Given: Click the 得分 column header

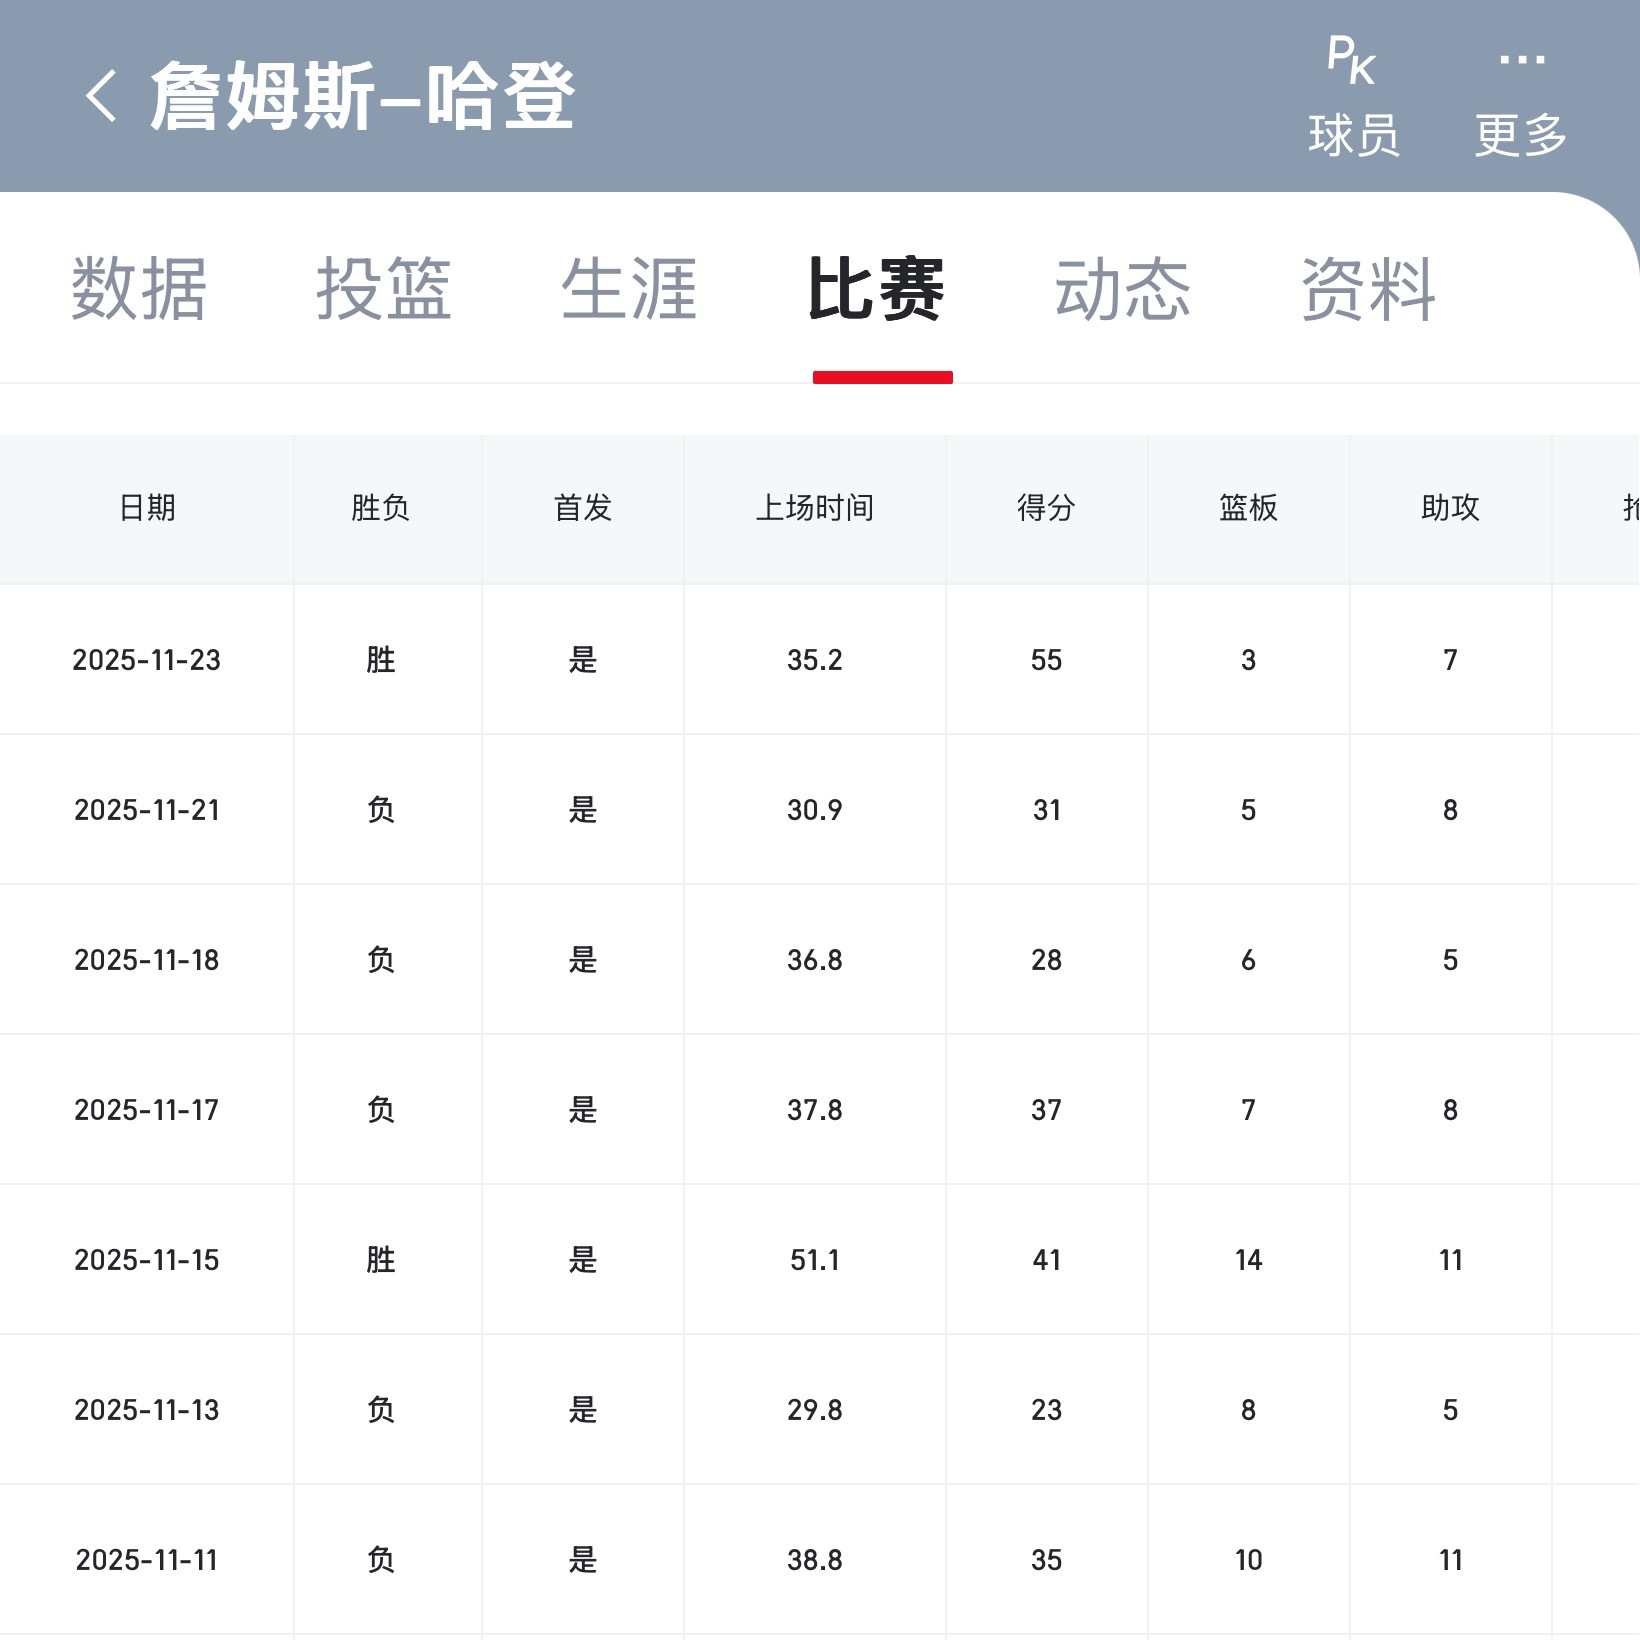Looking at the screenshot, I should click(1045, 508).
